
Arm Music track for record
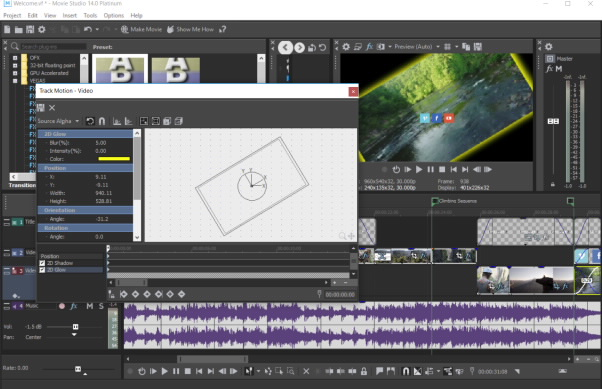pos(61,306)
